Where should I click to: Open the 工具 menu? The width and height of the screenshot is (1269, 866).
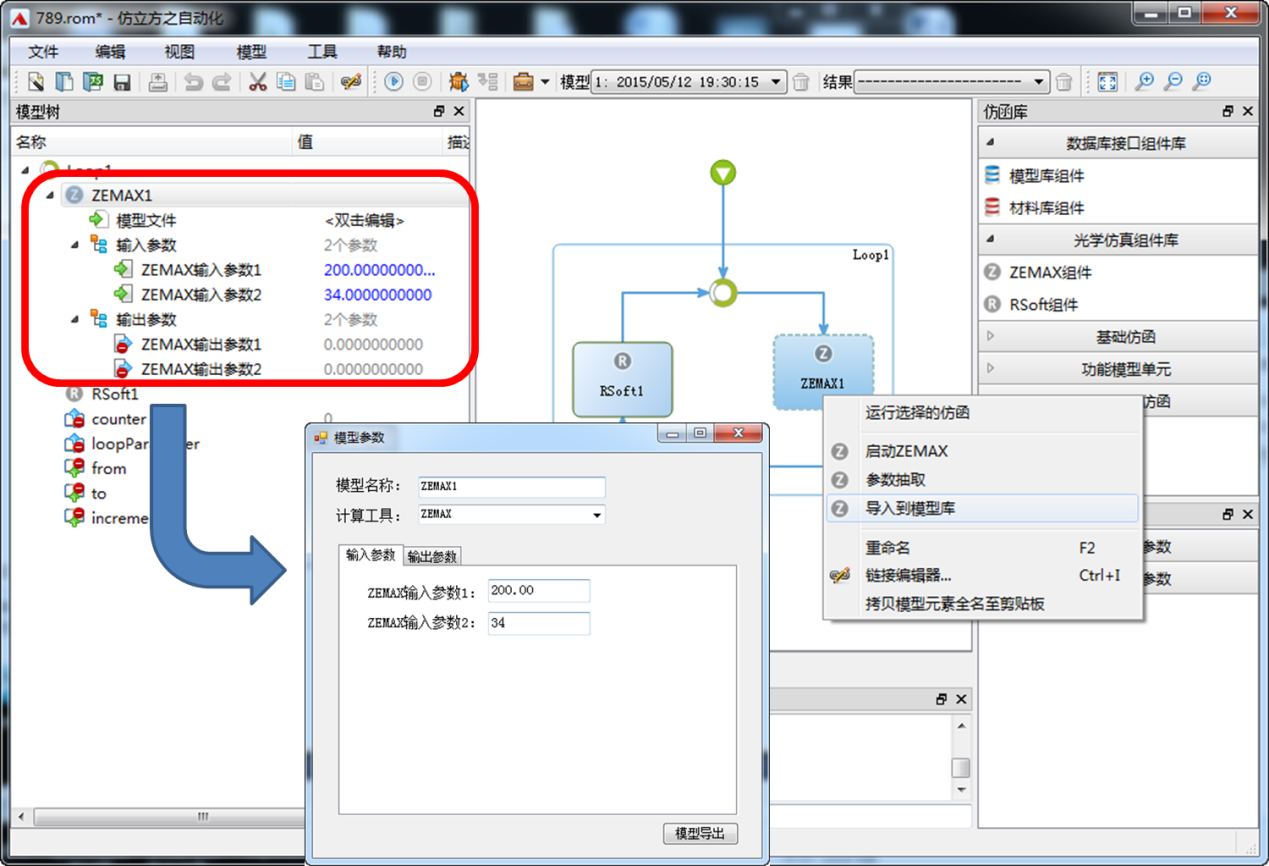322,52
